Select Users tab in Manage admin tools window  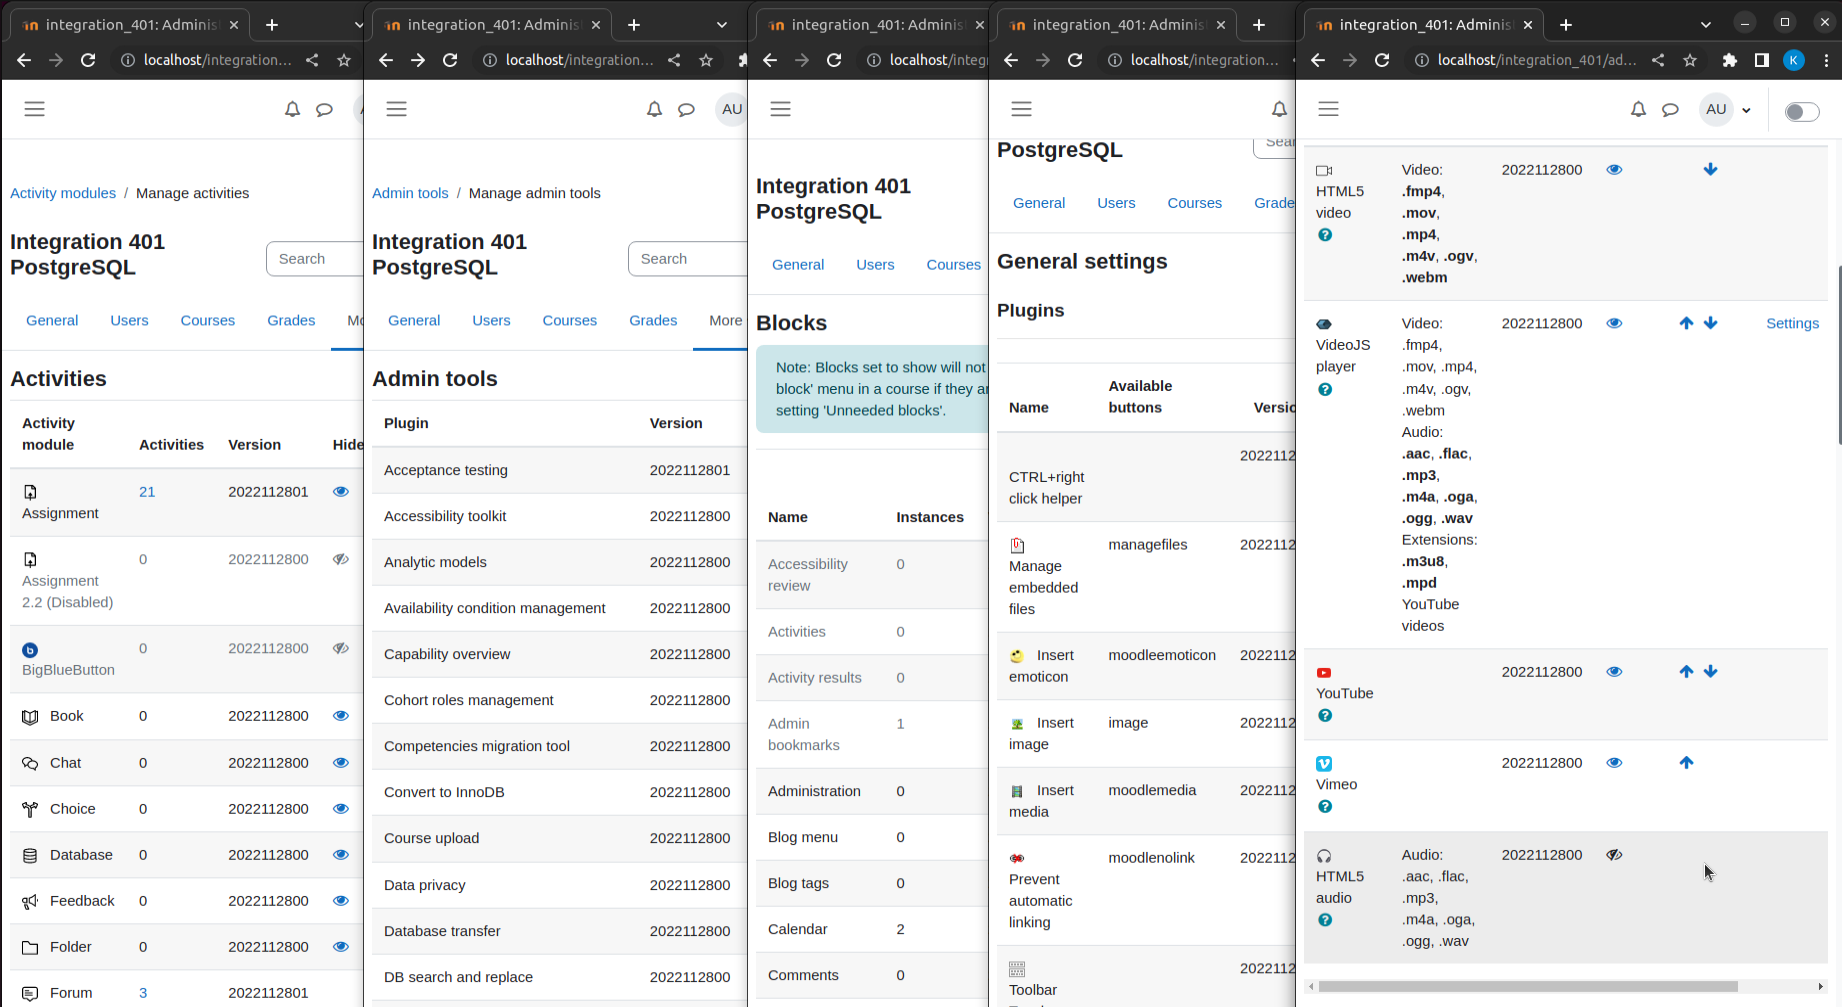[491, 320]
